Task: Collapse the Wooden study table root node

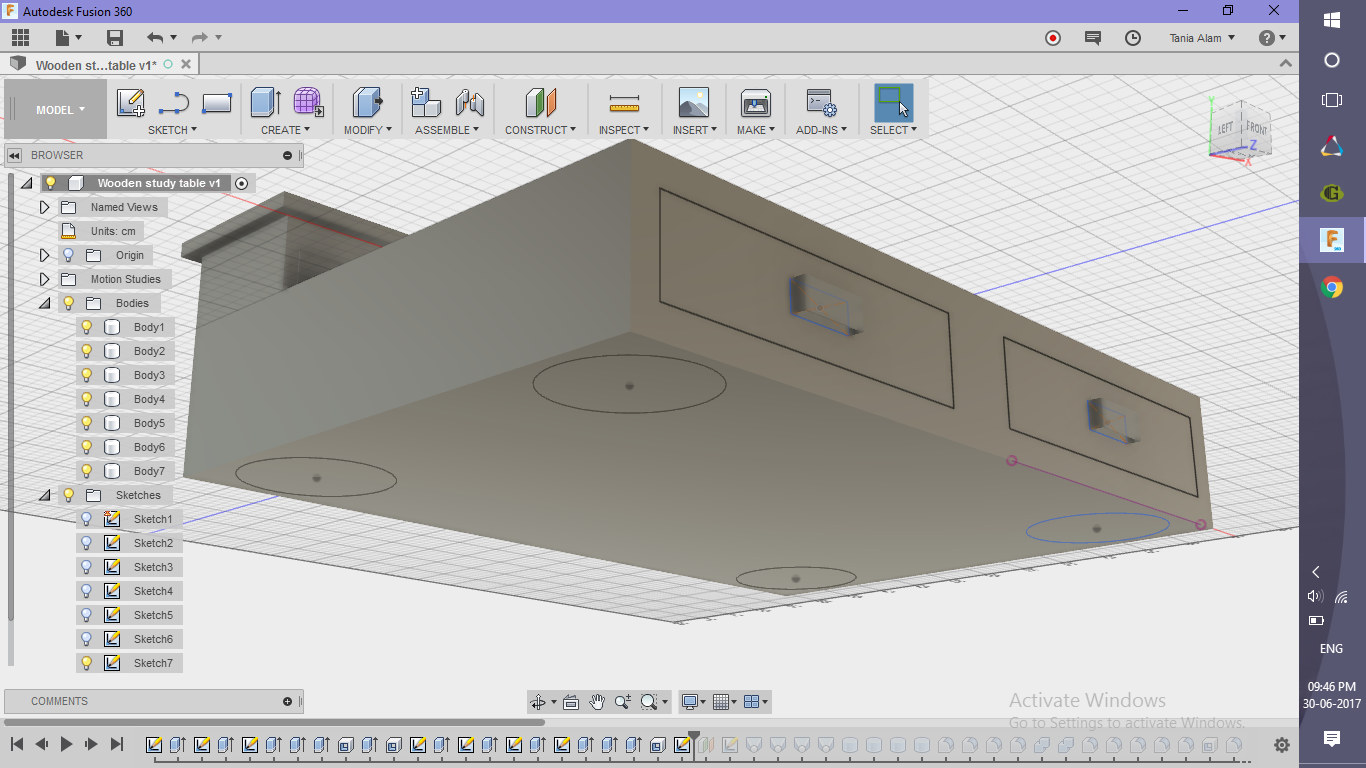Action: pos(26,183)
